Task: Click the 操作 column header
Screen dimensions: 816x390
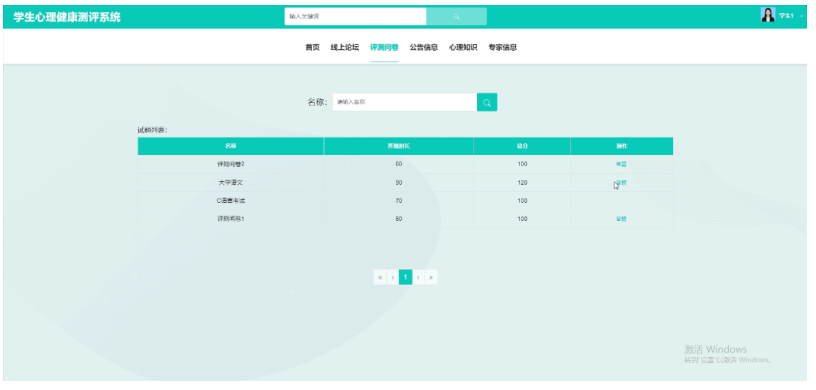Action: point(622,146)
